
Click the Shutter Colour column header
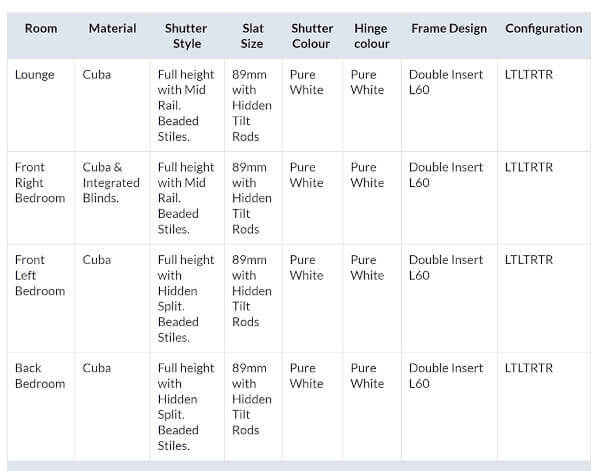coord(312,36)
